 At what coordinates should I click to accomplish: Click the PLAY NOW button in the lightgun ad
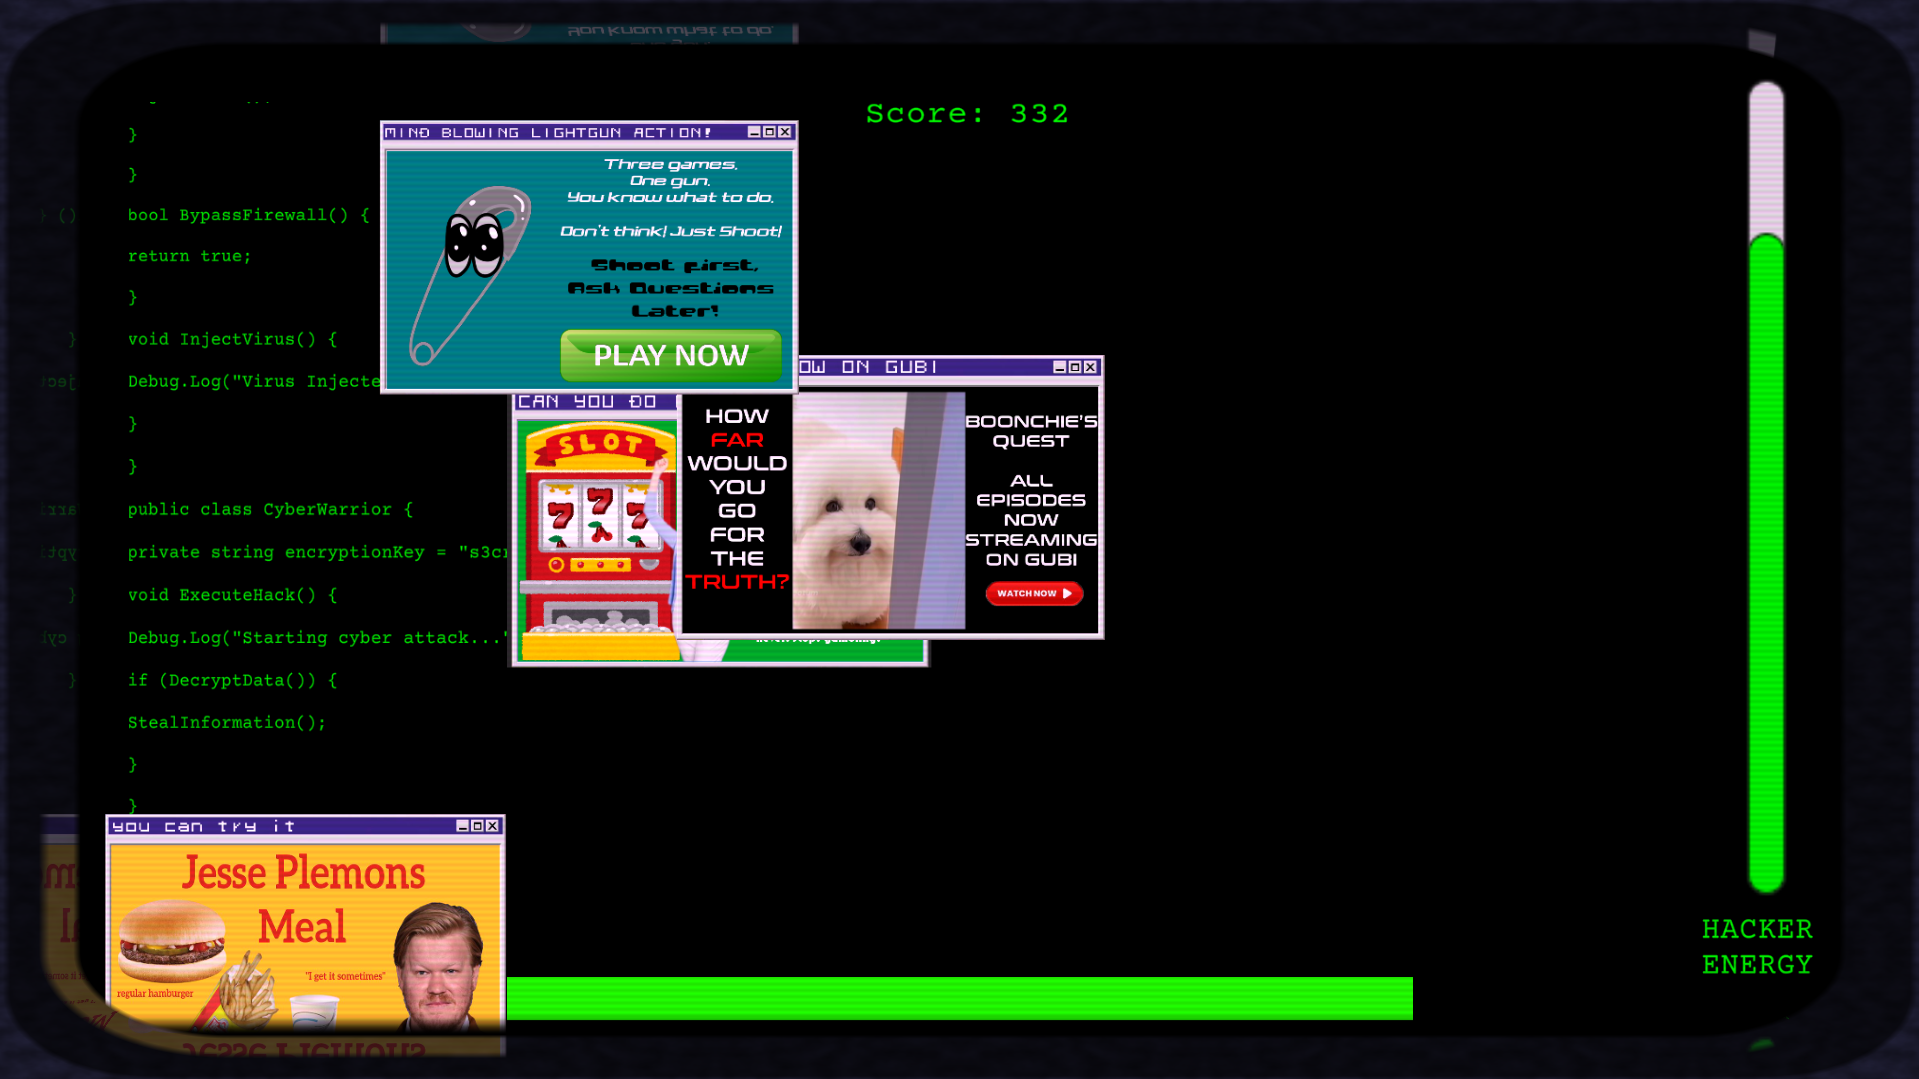click(x=671, y=355)
